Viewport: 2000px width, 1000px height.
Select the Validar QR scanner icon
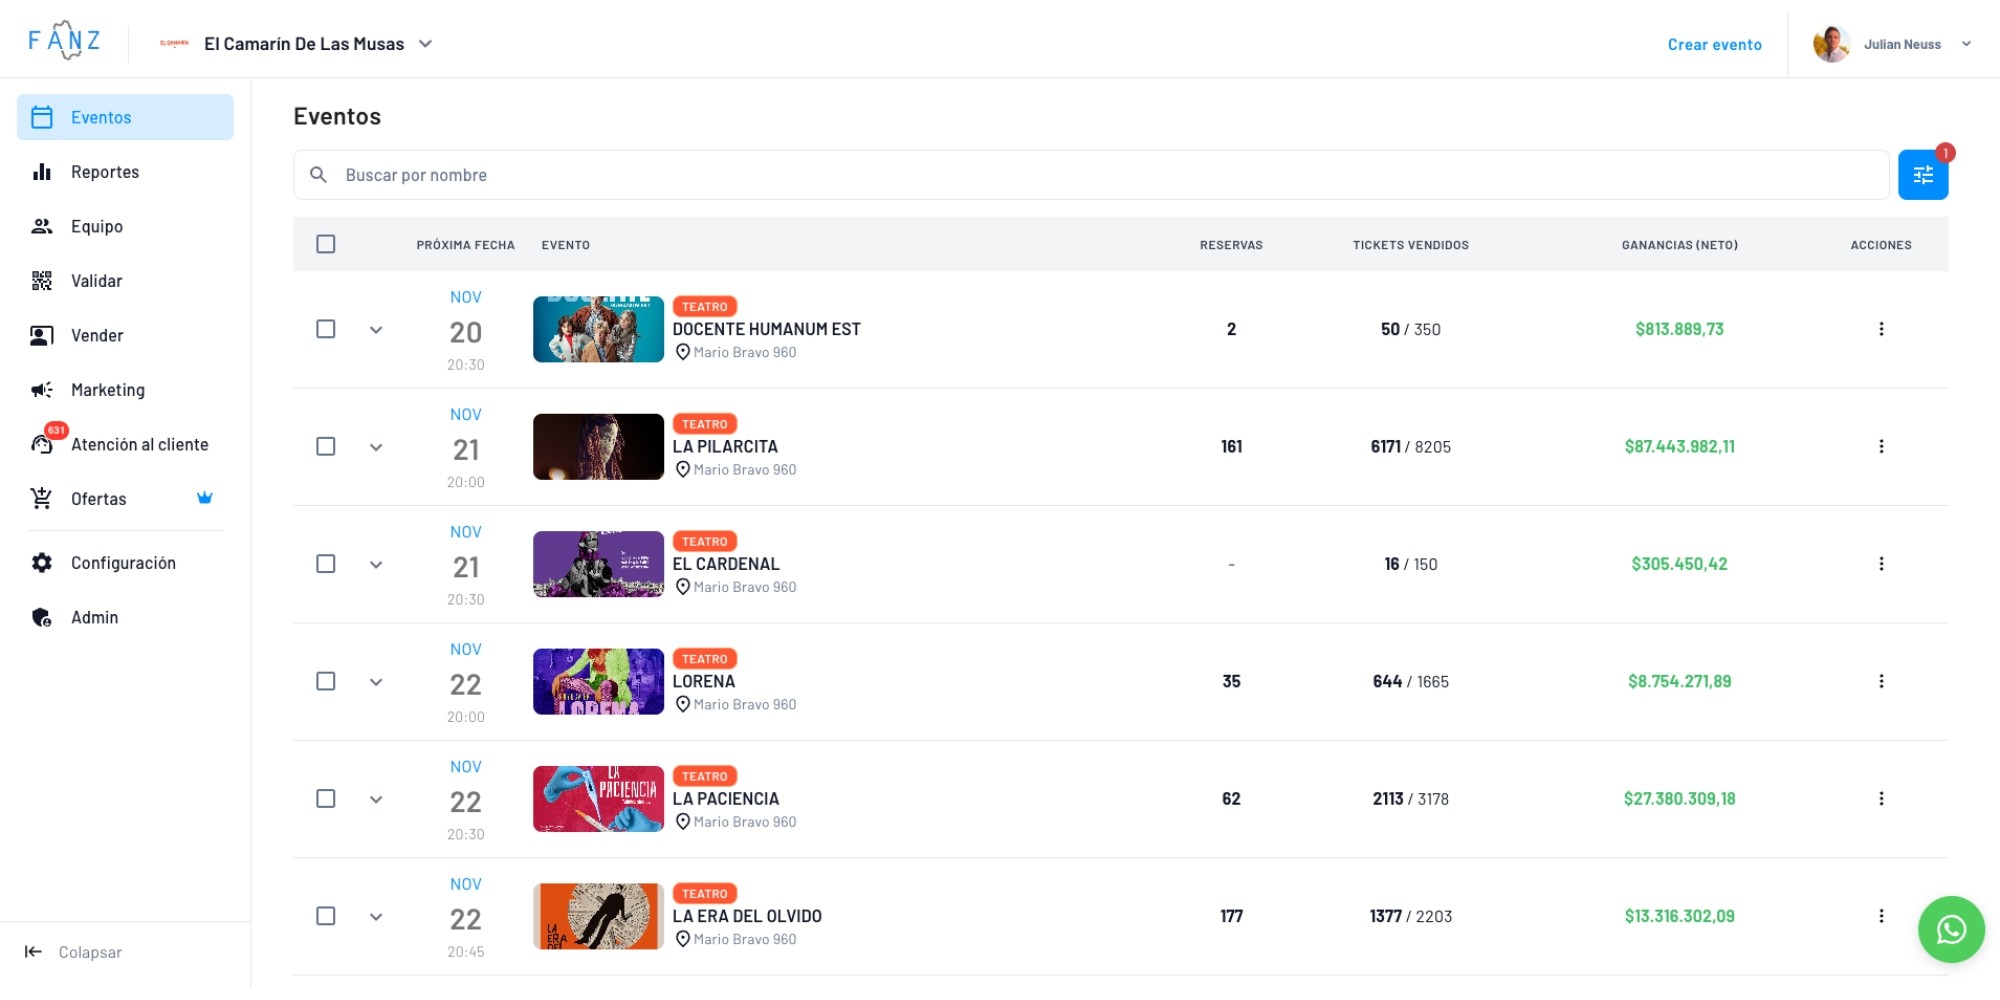[x=42, y=281]
